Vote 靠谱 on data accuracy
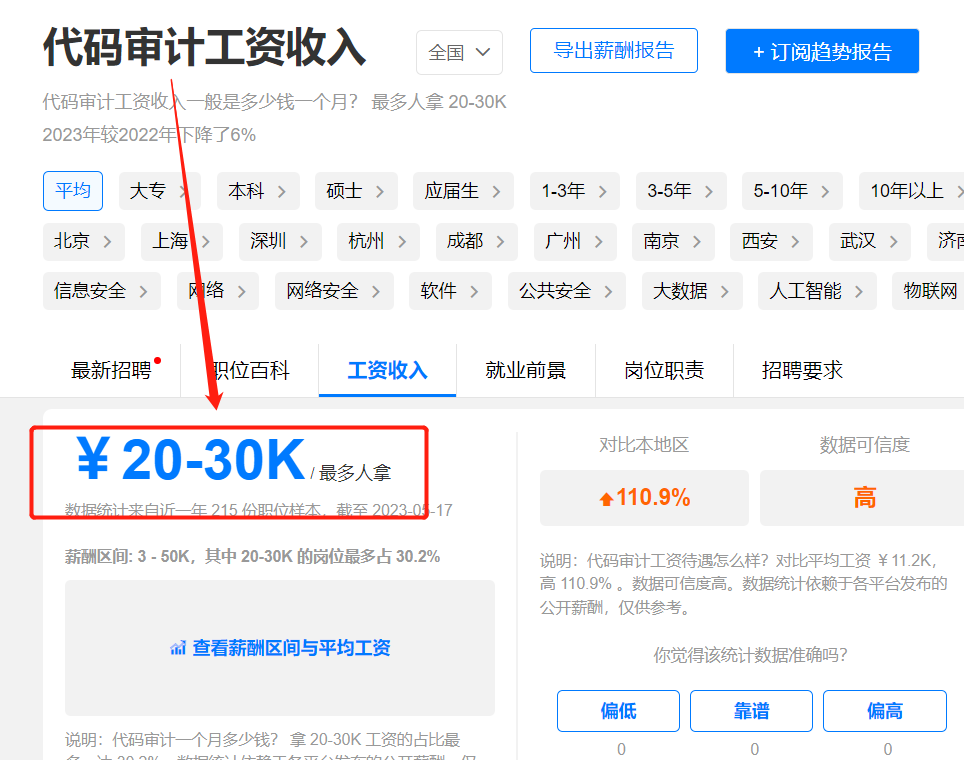Viewport: 964px width, 760px height. (x=751, y=711)
